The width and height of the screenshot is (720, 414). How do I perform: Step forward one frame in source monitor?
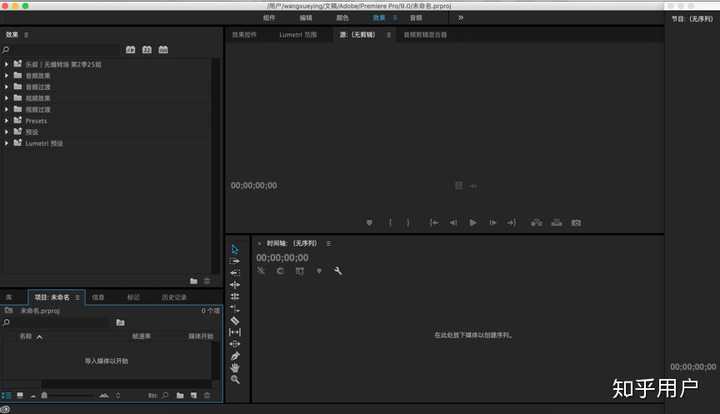492,223
